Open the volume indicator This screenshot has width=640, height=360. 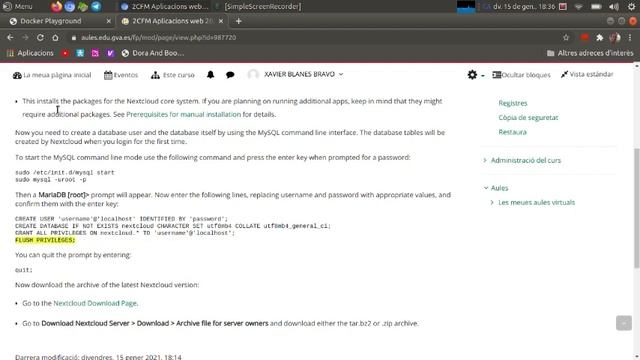tap(613, 6)
